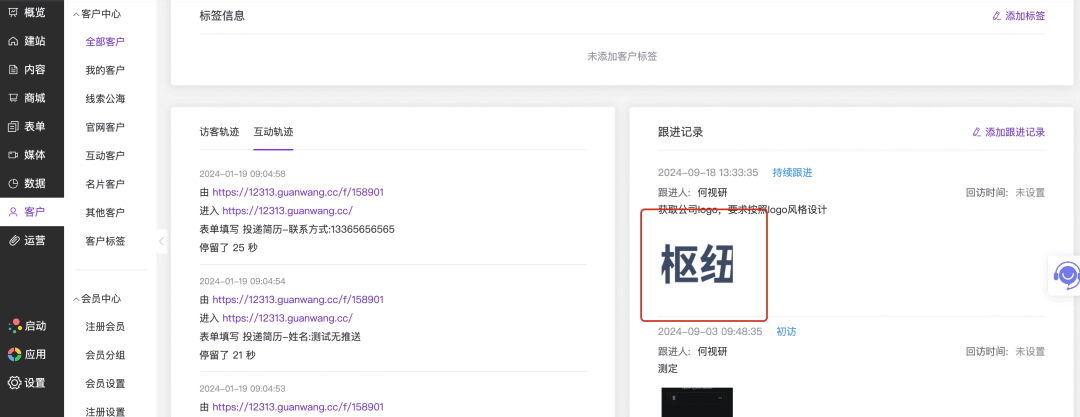Select the 跟进记录 section heading
Viewport: 1080px width, 417px height.
681,132
